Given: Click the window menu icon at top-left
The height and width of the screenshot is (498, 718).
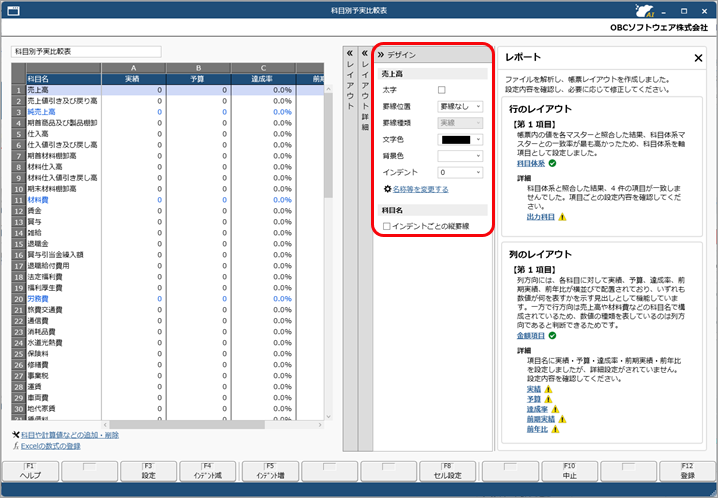Looking at the screenshot, I should [x=14, y=10].
